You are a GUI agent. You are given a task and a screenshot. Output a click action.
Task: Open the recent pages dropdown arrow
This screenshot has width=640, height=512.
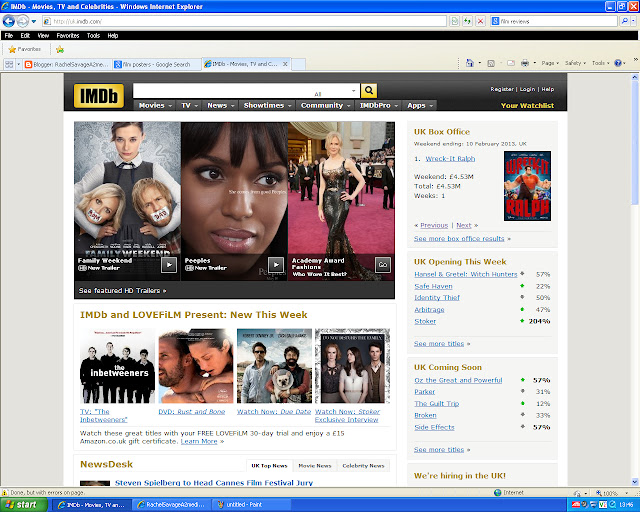(x=34, y=21)
